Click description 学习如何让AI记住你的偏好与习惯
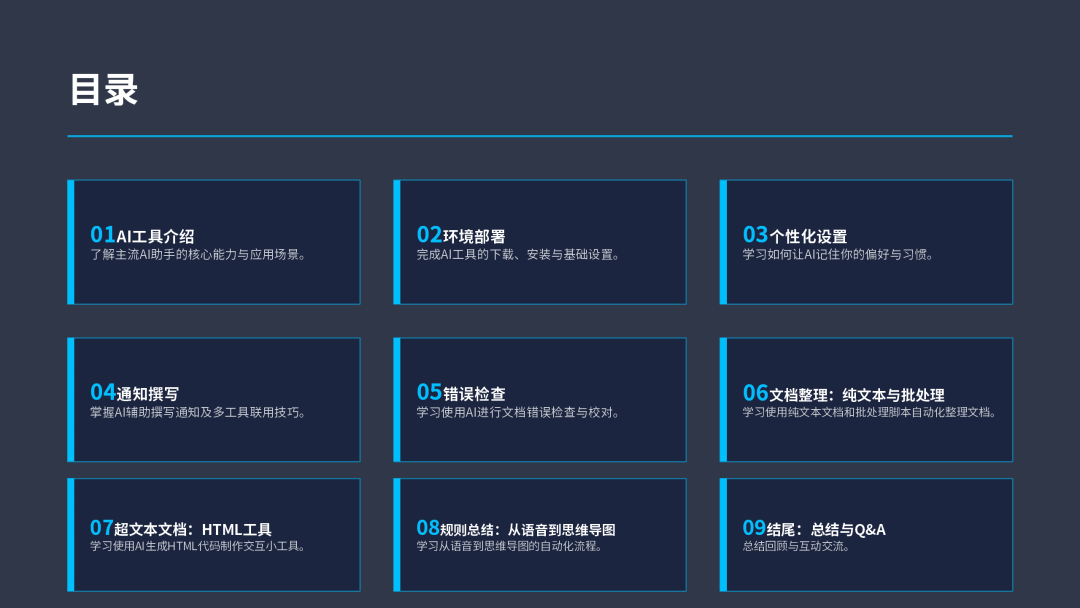The height and width of the screenshot is (608, 1080). coord(839,255)
